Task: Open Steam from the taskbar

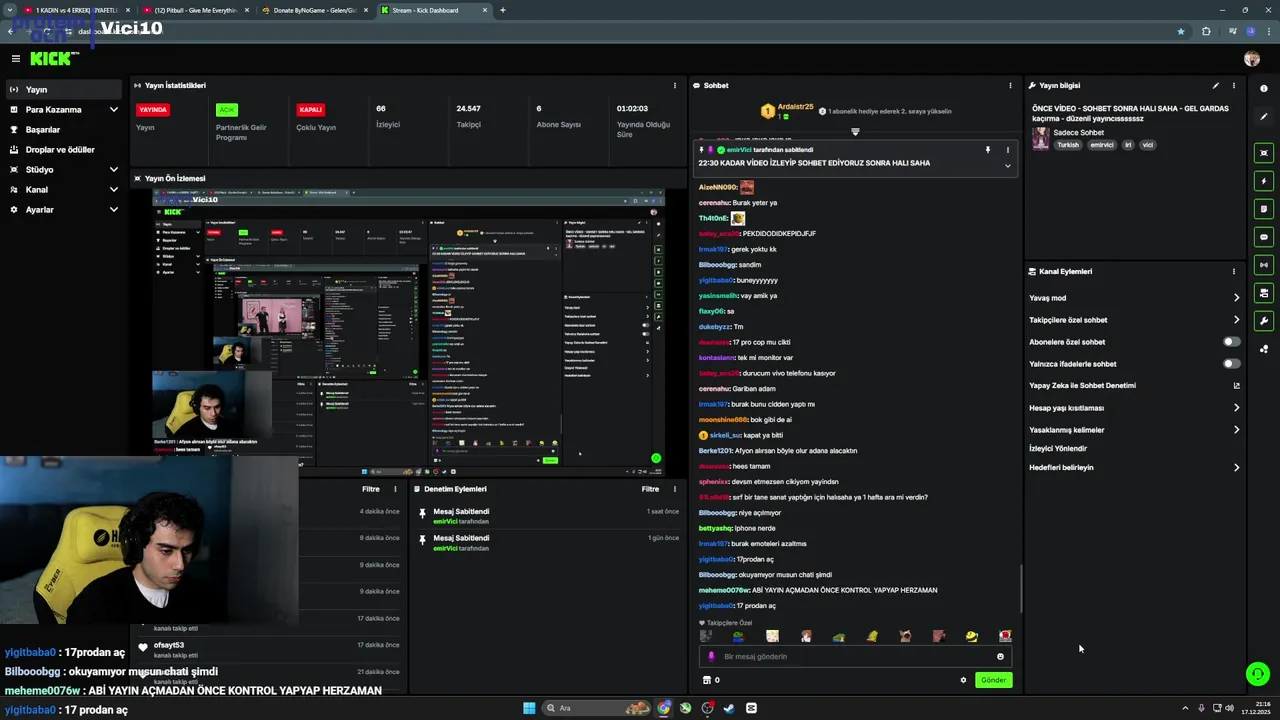Action: tap(729, 708)
